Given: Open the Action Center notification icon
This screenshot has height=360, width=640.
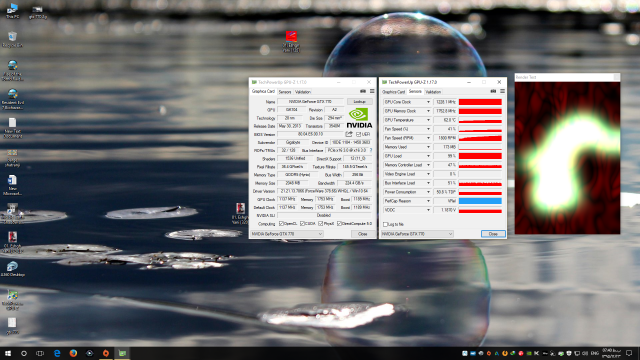Looking at the screenshot, I should pos(629,353).
